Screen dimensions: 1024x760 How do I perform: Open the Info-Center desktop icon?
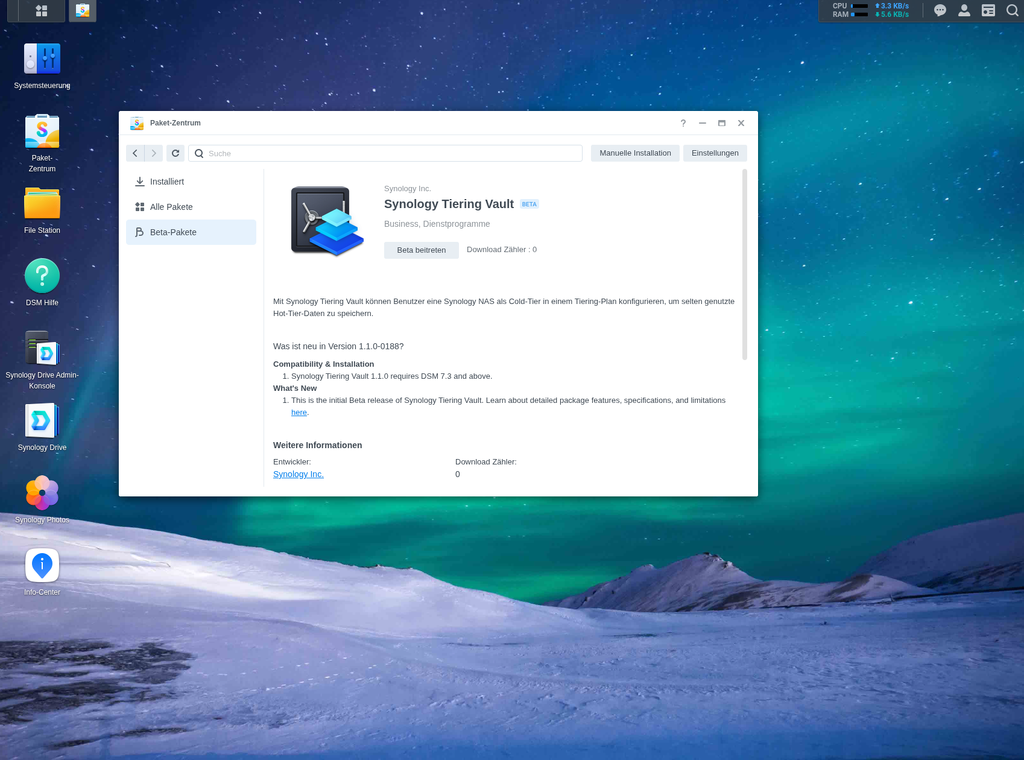point(42,565)
